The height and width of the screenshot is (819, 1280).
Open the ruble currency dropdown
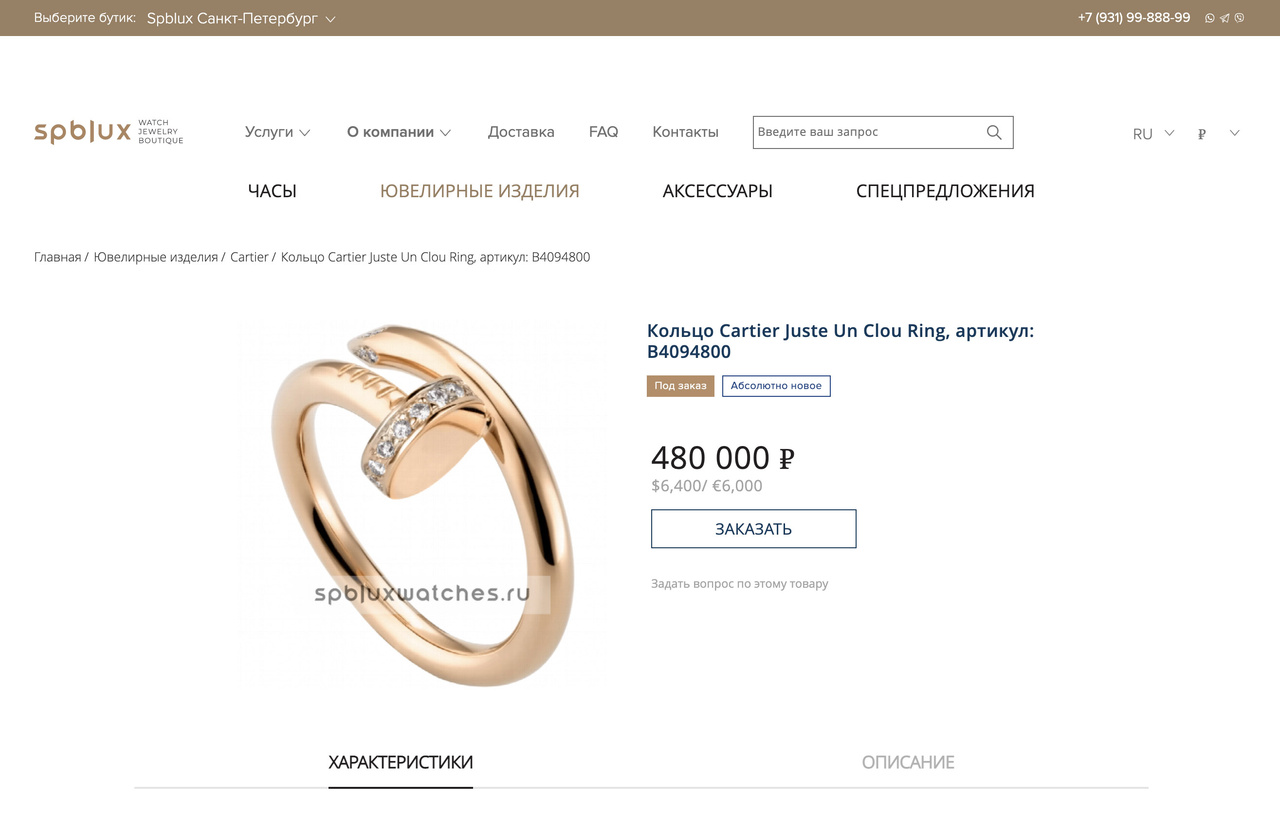[x=1218, y=133]
